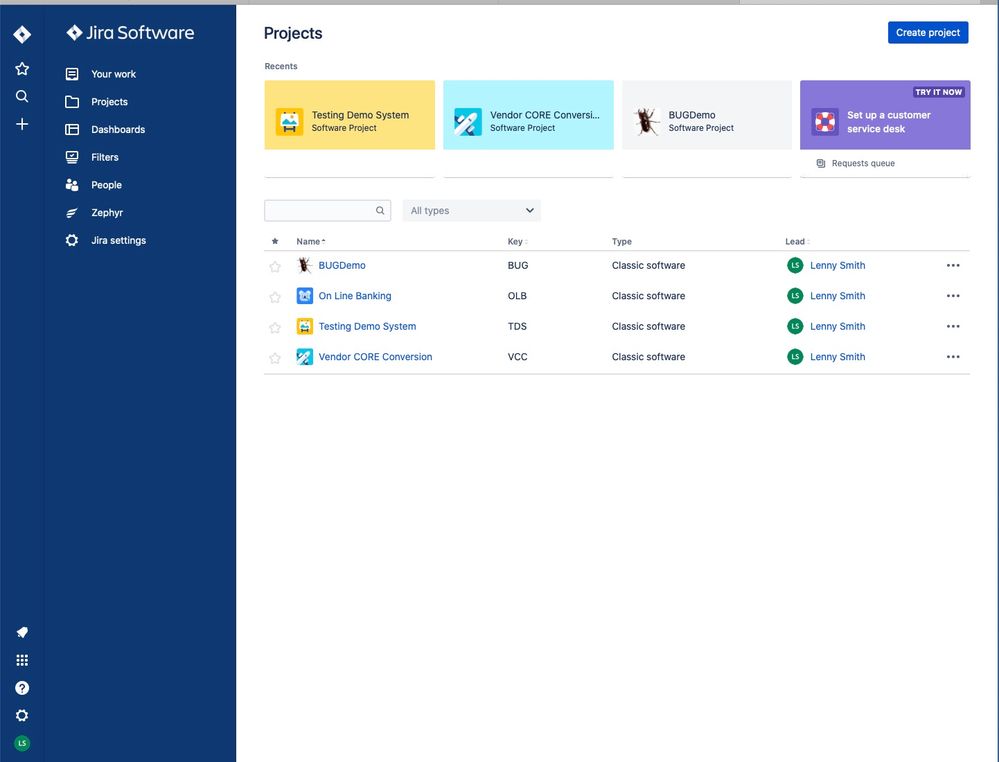The width and height of the screenshot is (999, 762).
Task: Sort the table by the Name column
Action: pyautogui.click(x=310, y=241)
